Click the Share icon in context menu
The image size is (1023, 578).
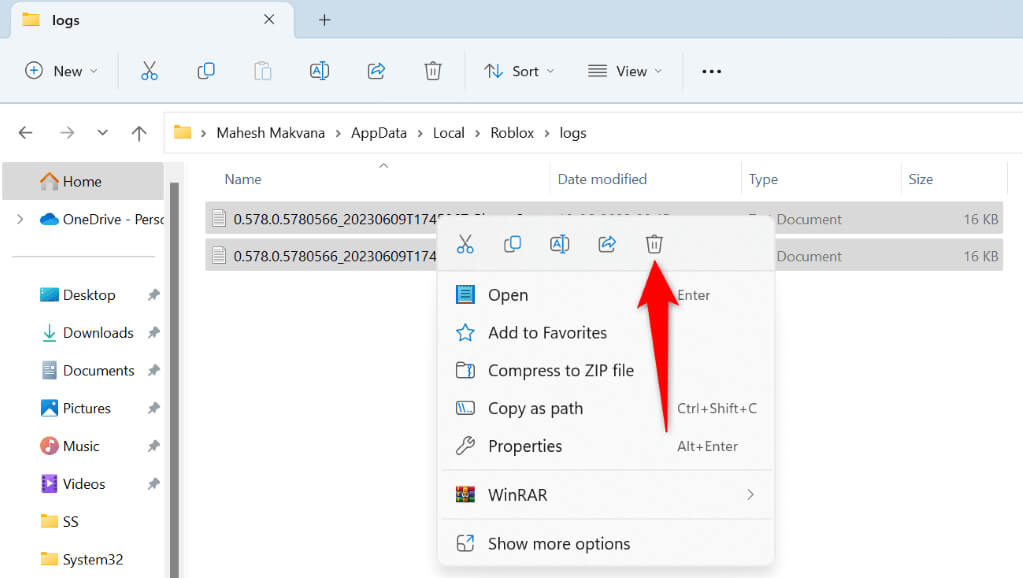coord(607,244)
